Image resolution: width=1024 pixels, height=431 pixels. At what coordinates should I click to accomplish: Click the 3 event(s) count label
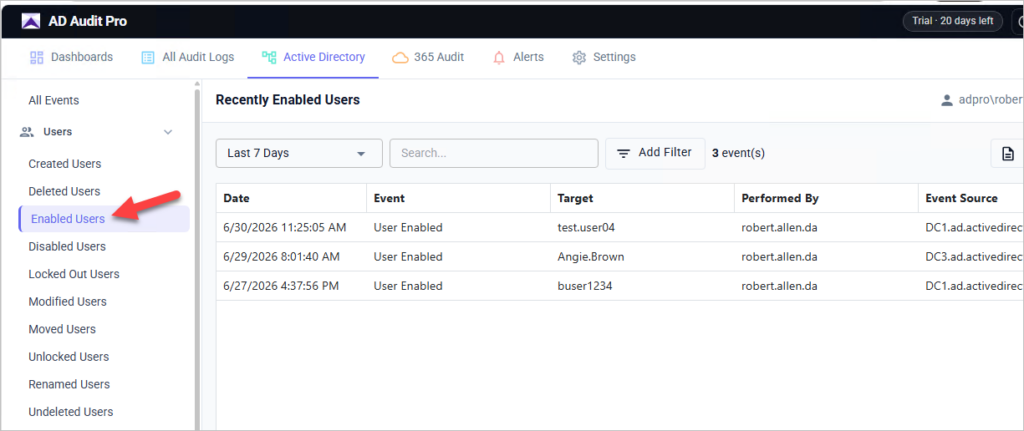[739, 153]
